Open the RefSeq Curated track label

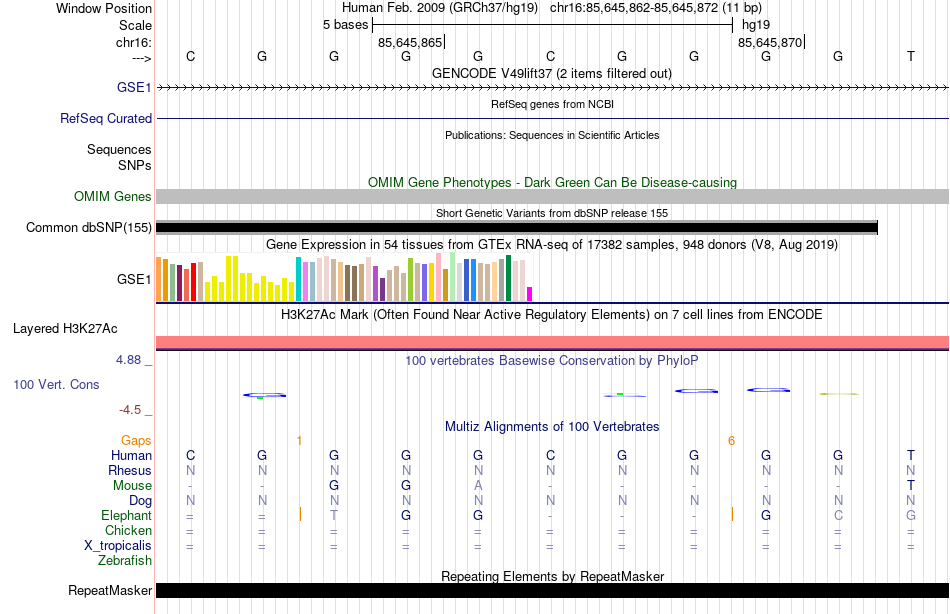tap(105, 118)
